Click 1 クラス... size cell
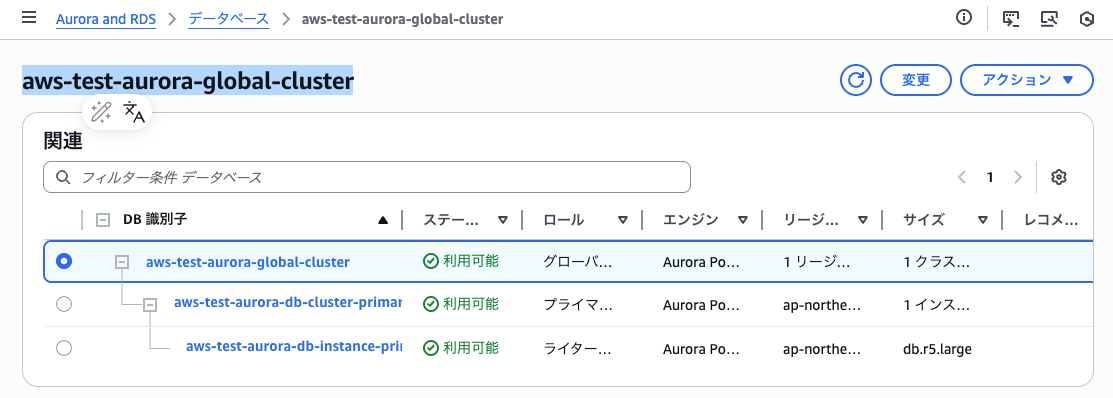The image size is (1113, 398). 936,262
